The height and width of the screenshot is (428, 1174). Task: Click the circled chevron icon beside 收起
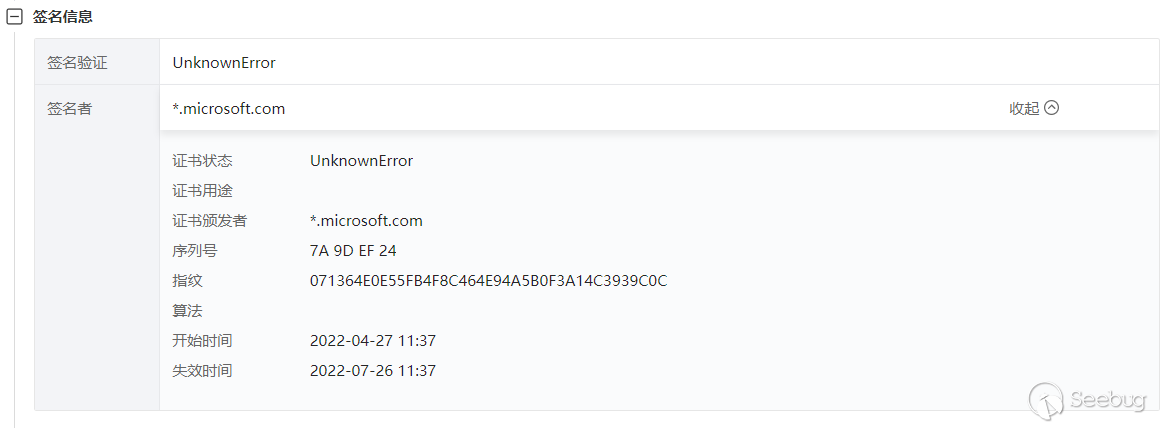point(1052,108)
